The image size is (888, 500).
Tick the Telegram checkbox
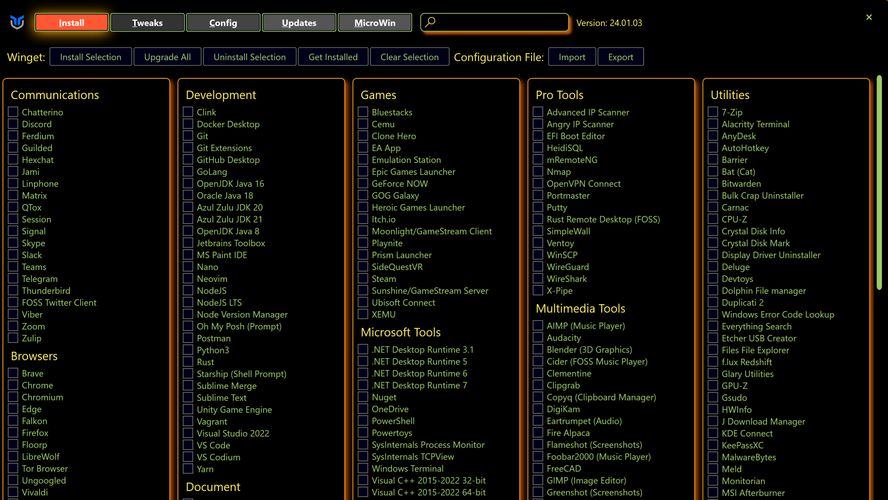13,278
